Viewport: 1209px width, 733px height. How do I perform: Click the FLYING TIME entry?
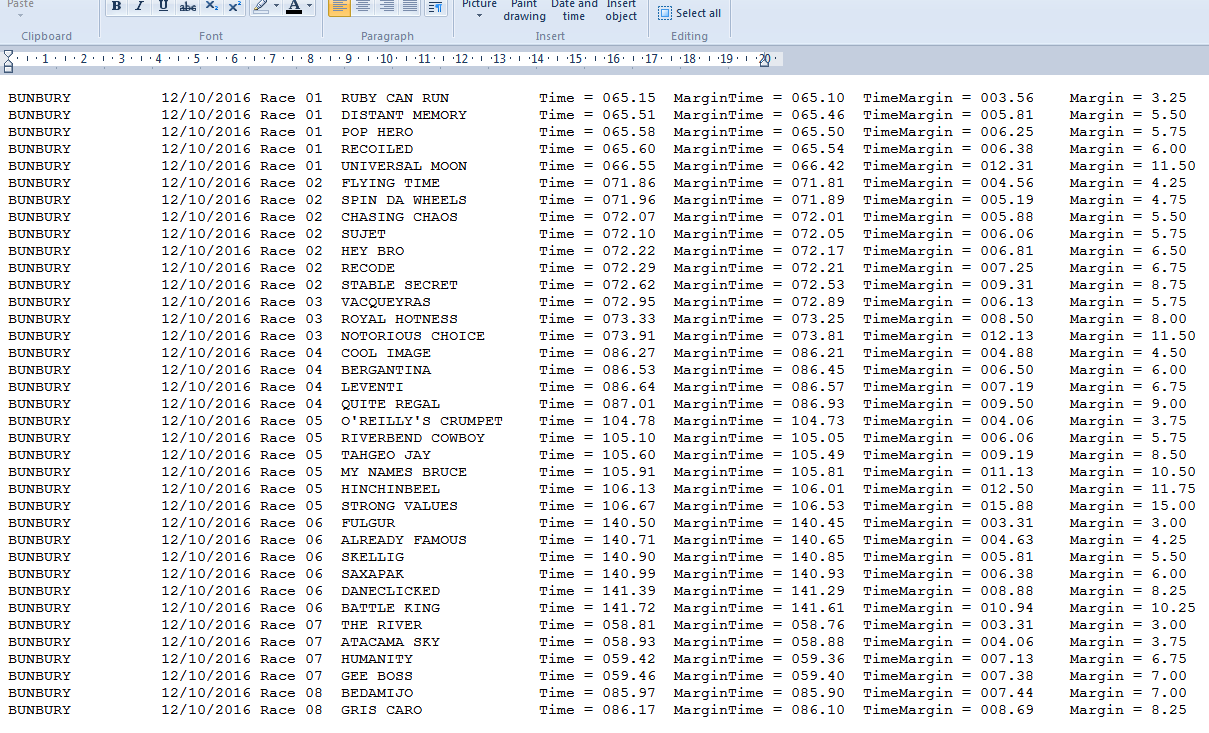[390, 183]
